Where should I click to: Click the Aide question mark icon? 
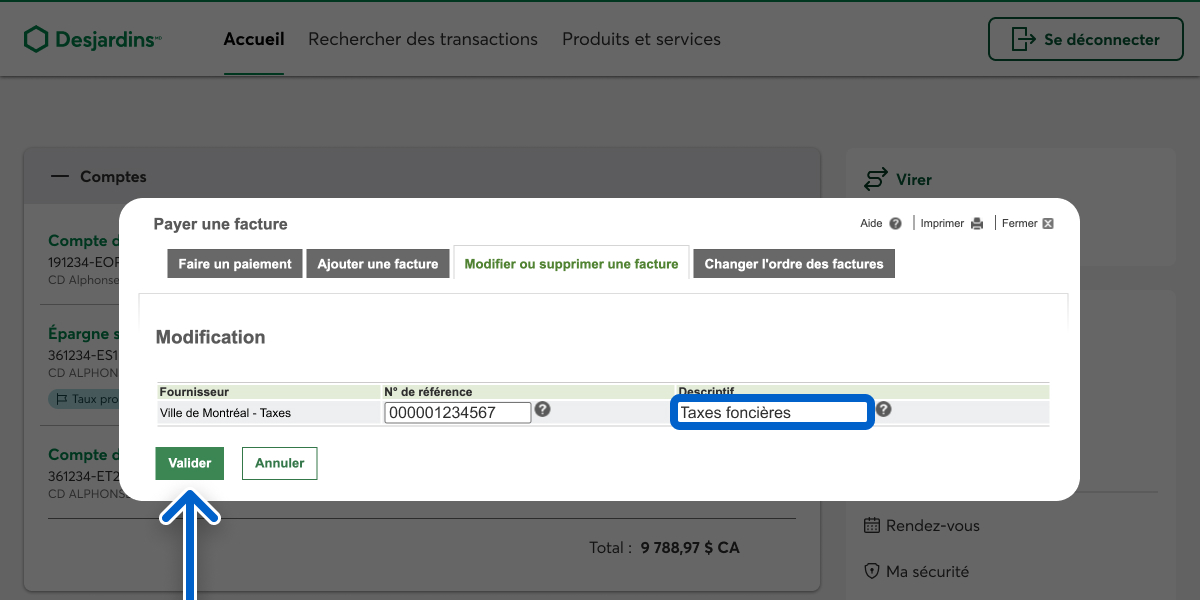[895, 224]
